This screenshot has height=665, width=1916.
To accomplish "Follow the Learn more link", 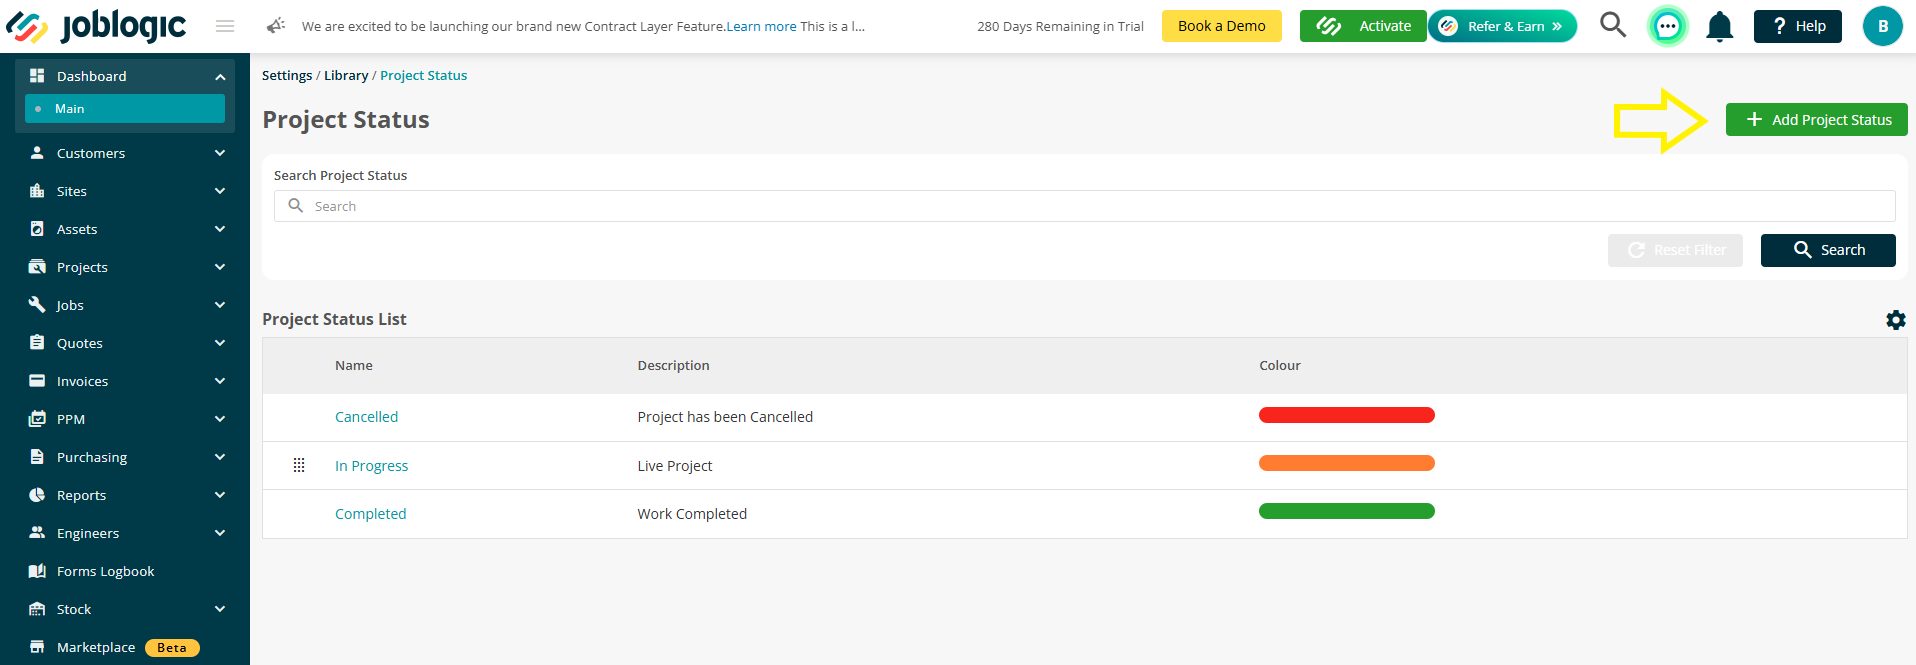I will click(761, 26).
